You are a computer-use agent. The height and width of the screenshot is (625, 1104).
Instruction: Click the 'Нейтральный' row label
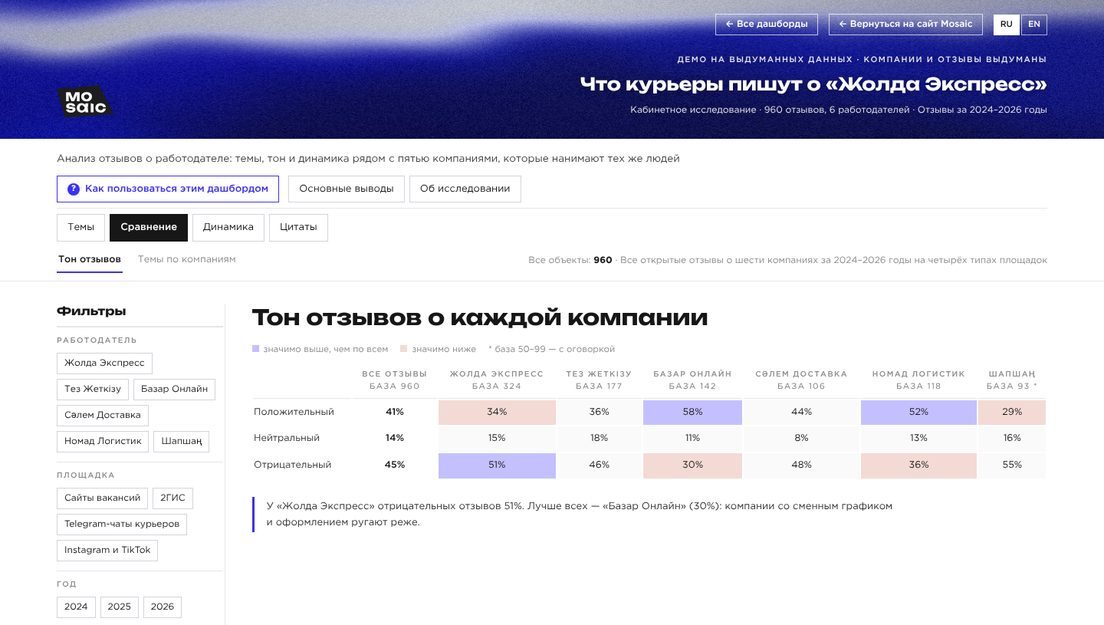pos(287,438)
